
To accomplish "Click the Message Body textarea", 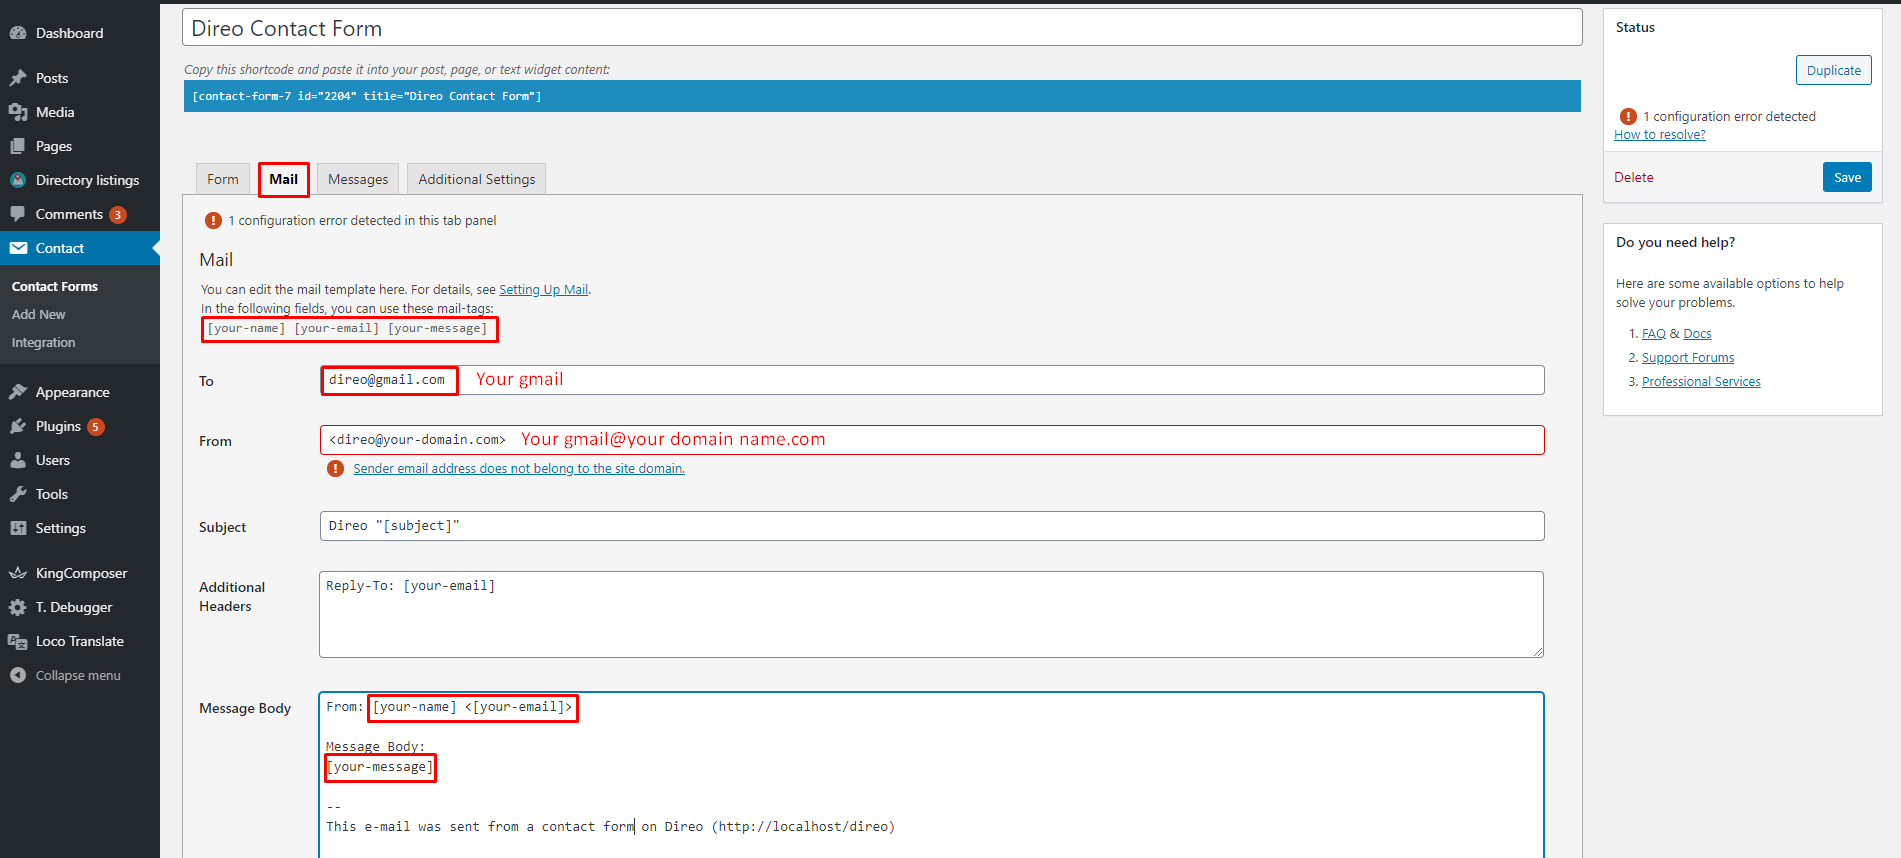I will point(931,775).
